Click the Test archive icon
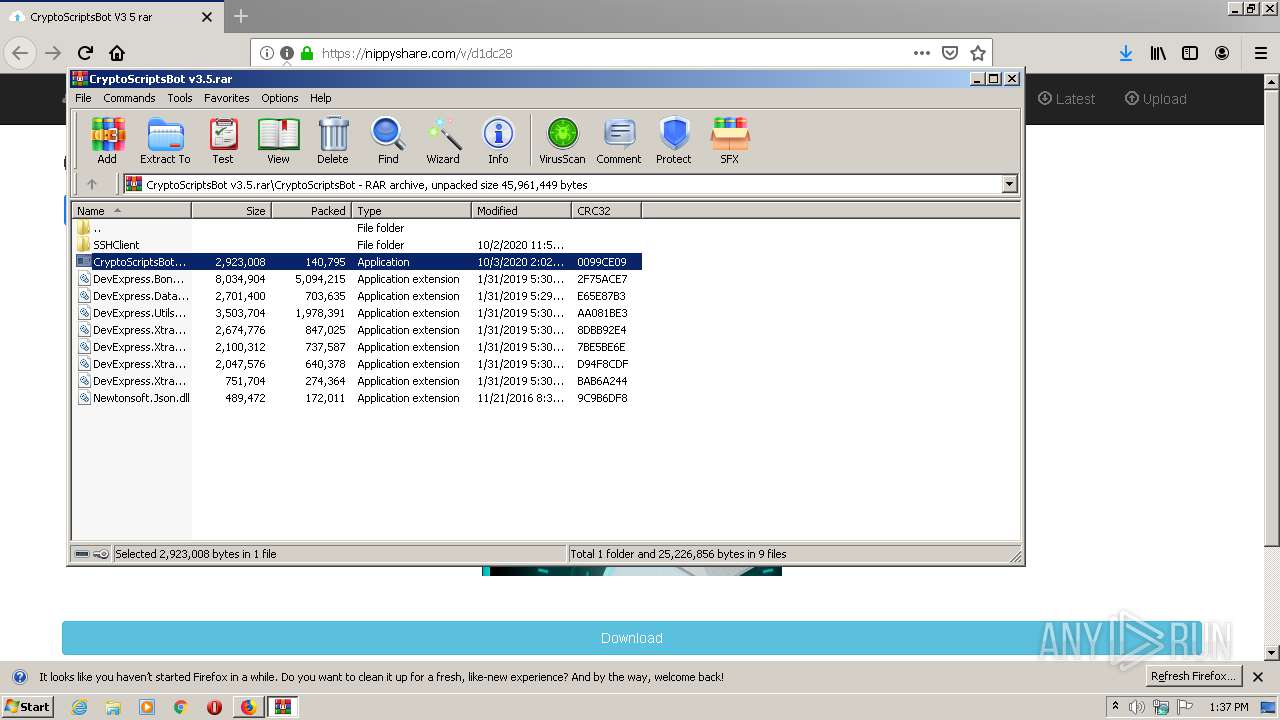The height and width of the screenshot is (720, 1280). tap(223, 140)
